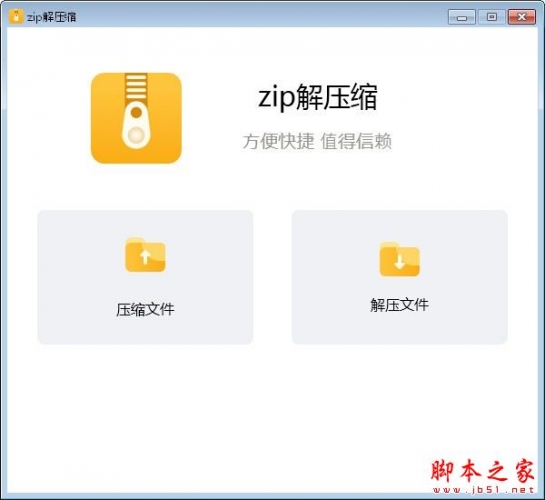Minimize the zip解压缩 window
The width and height of the screenshot is (545, 500).
(462, 17)
